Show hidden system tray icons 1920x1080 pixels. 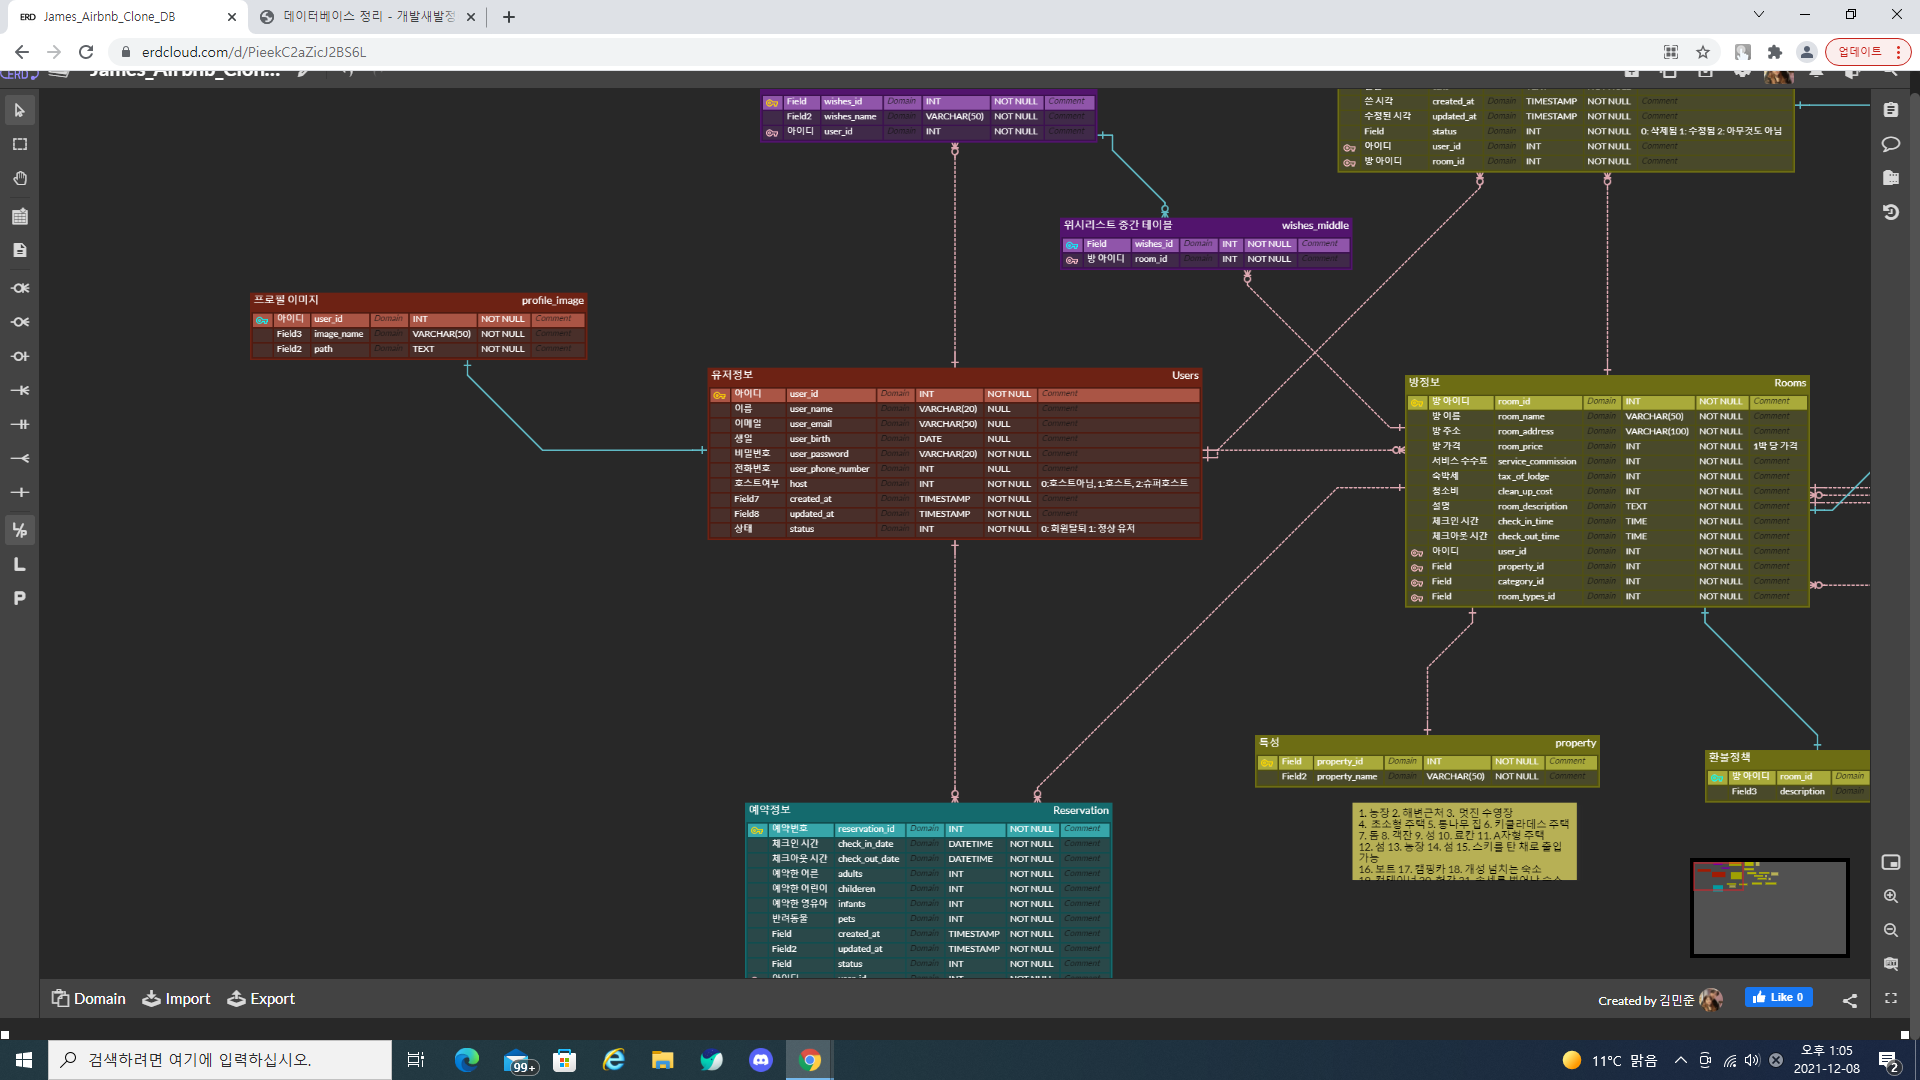click(1680, 1060)
